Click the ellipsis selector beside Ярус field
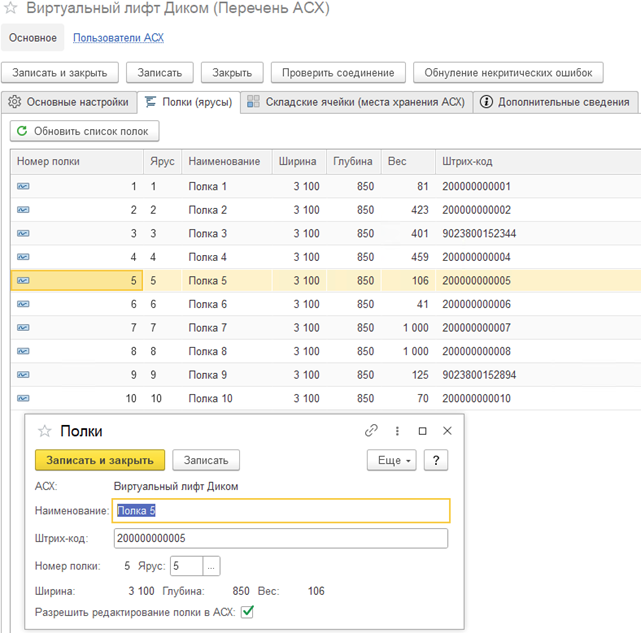 (211, 566)
